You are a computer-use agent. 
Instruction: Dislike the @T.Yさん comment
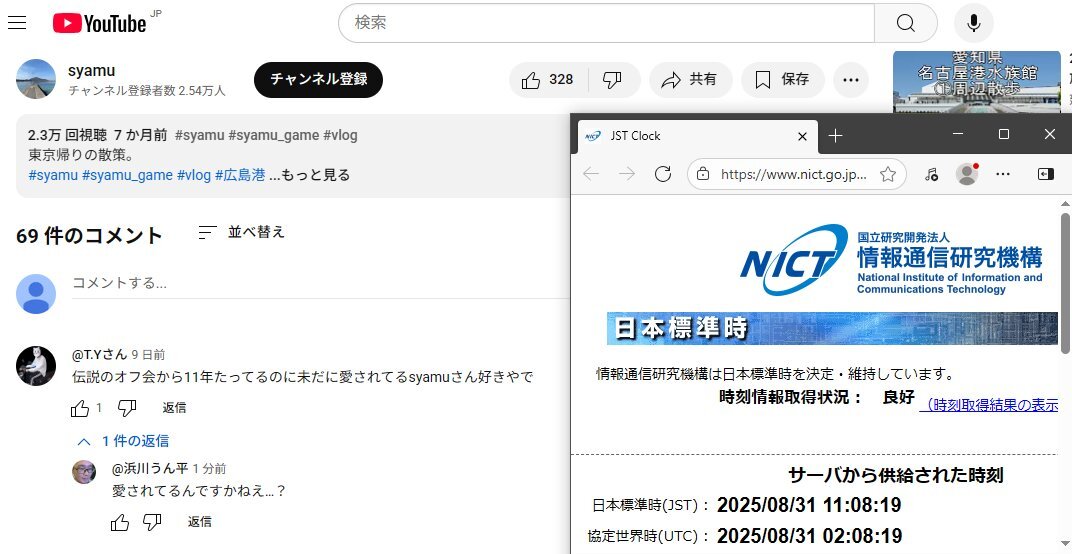point(127,408)
